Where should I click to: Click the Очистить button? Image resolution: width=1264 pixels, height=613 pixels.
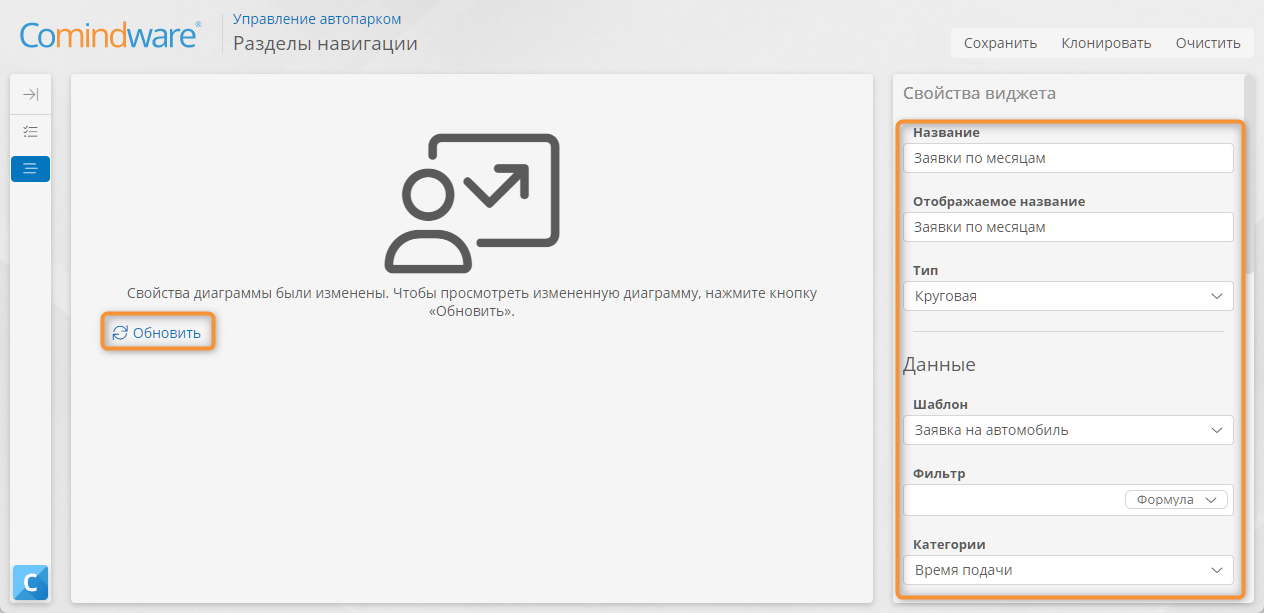click(1208, 43)
